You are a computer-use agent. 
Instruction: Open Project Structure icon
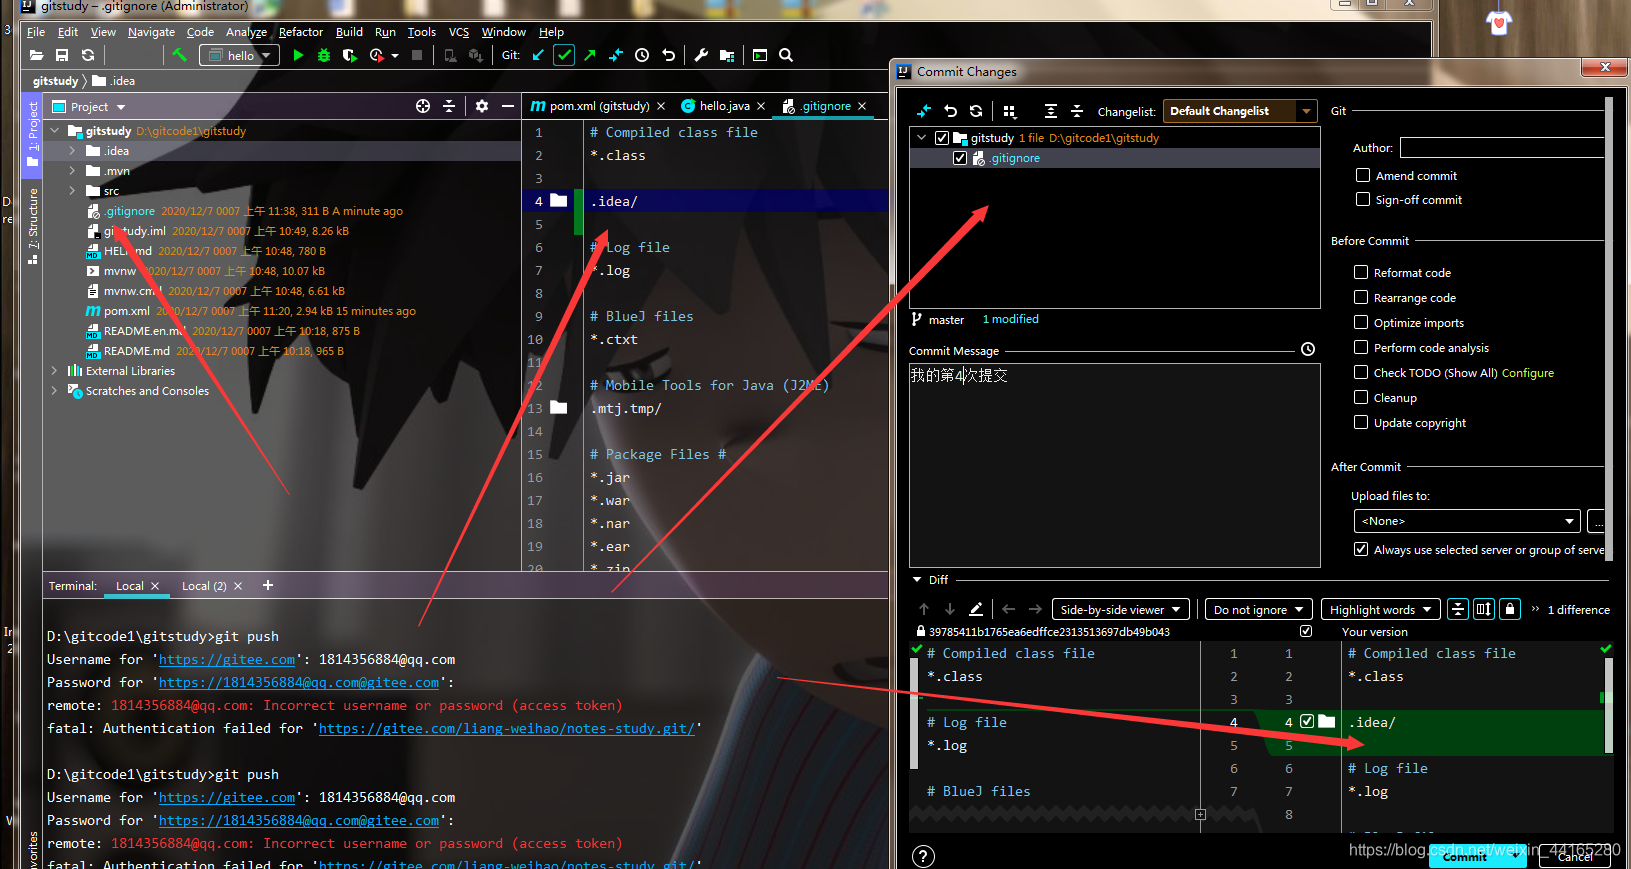[x=727, y=55]
